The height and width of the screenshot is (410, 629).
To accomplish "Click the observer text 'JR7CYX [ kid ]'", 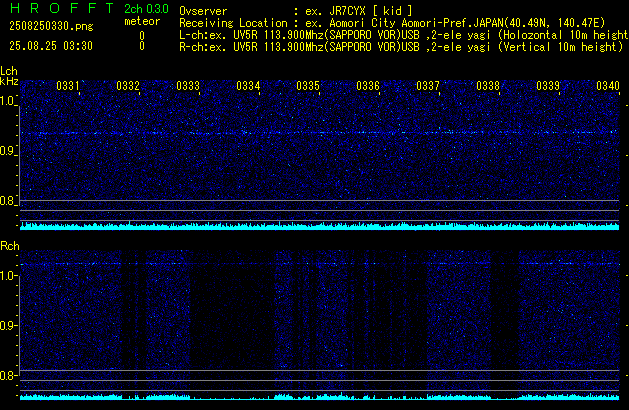I will point(371,11).
